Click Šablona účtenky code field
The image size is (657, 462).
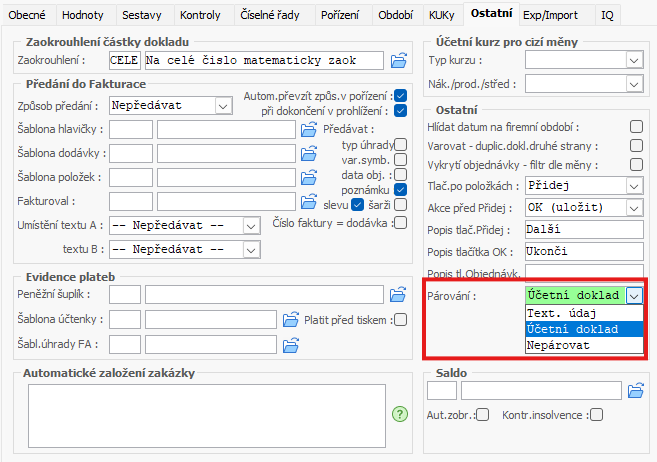pos(124,319)
